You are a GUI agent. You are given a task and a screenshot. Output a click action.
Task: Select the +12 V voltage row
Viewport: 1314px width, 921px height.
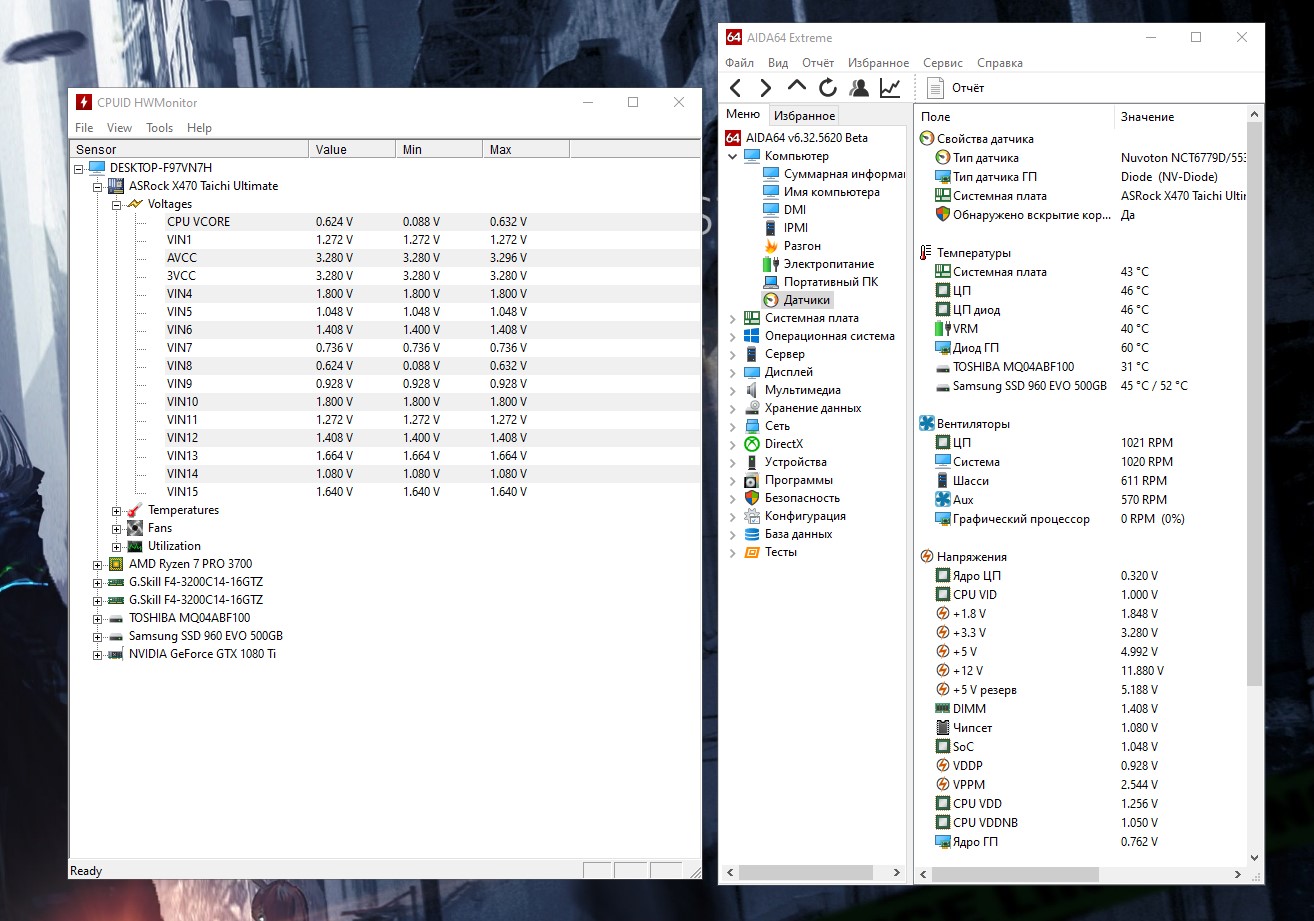click(x=1081, y=671)
